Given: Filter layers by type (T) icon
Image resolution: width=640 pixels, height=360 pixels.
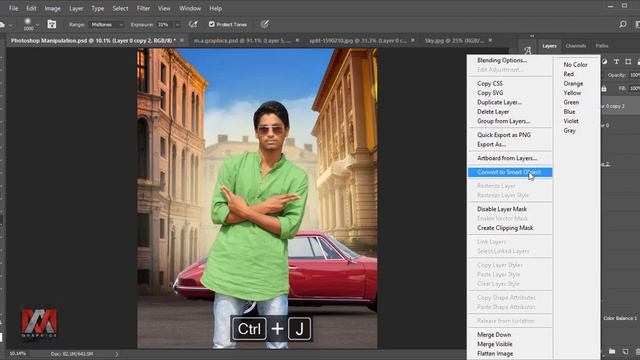Looking at the screenshot, I should pyautogui.click(x=616, y=62).
